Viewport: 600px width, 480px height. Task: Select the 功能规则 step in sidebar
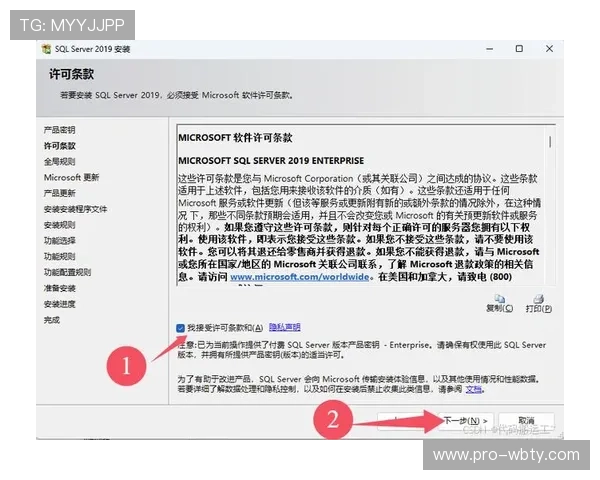[x=59, y=256]
